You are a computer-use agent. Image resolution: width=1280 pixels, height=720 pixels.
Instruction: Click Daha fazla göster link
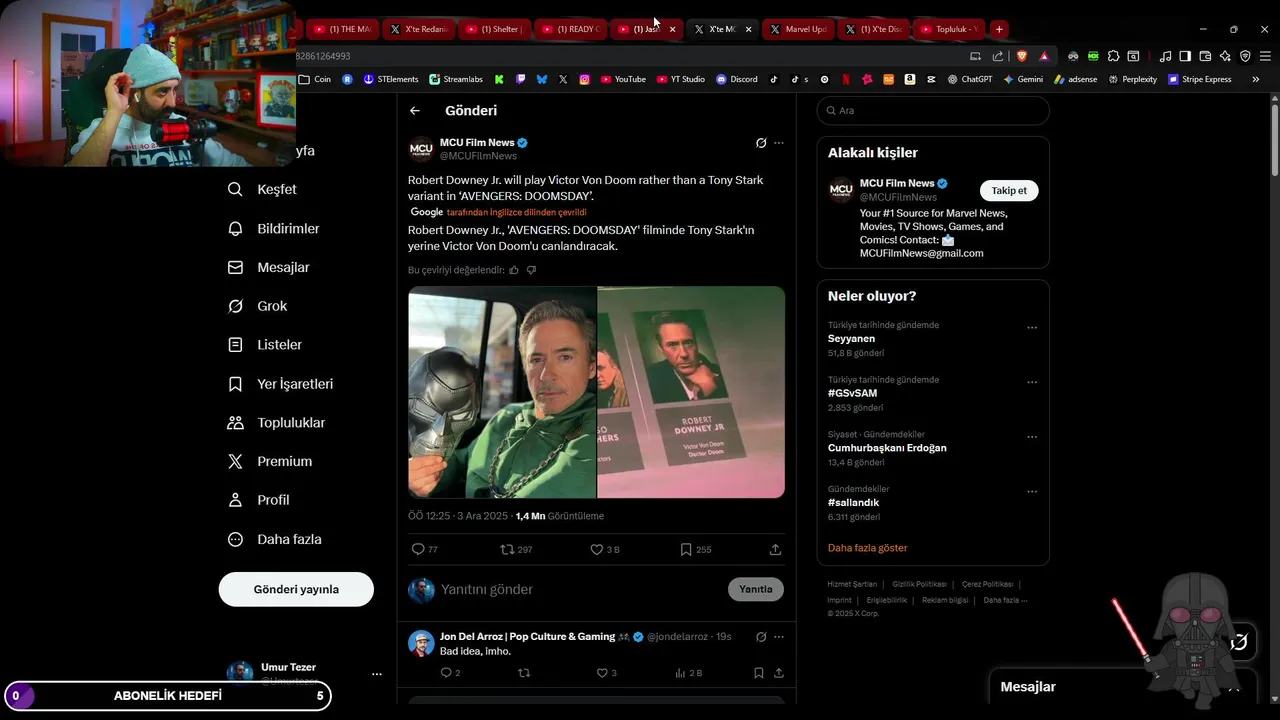pos(868,548)
